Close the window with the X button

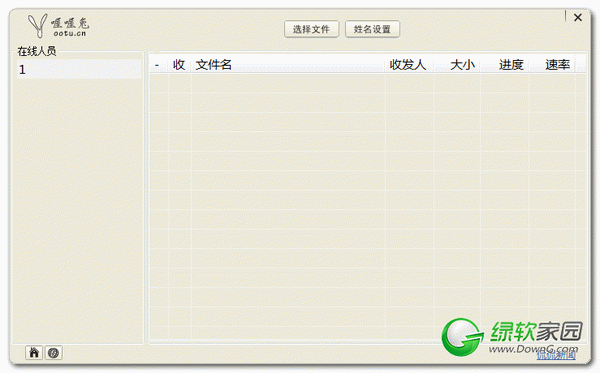[578, 17]
